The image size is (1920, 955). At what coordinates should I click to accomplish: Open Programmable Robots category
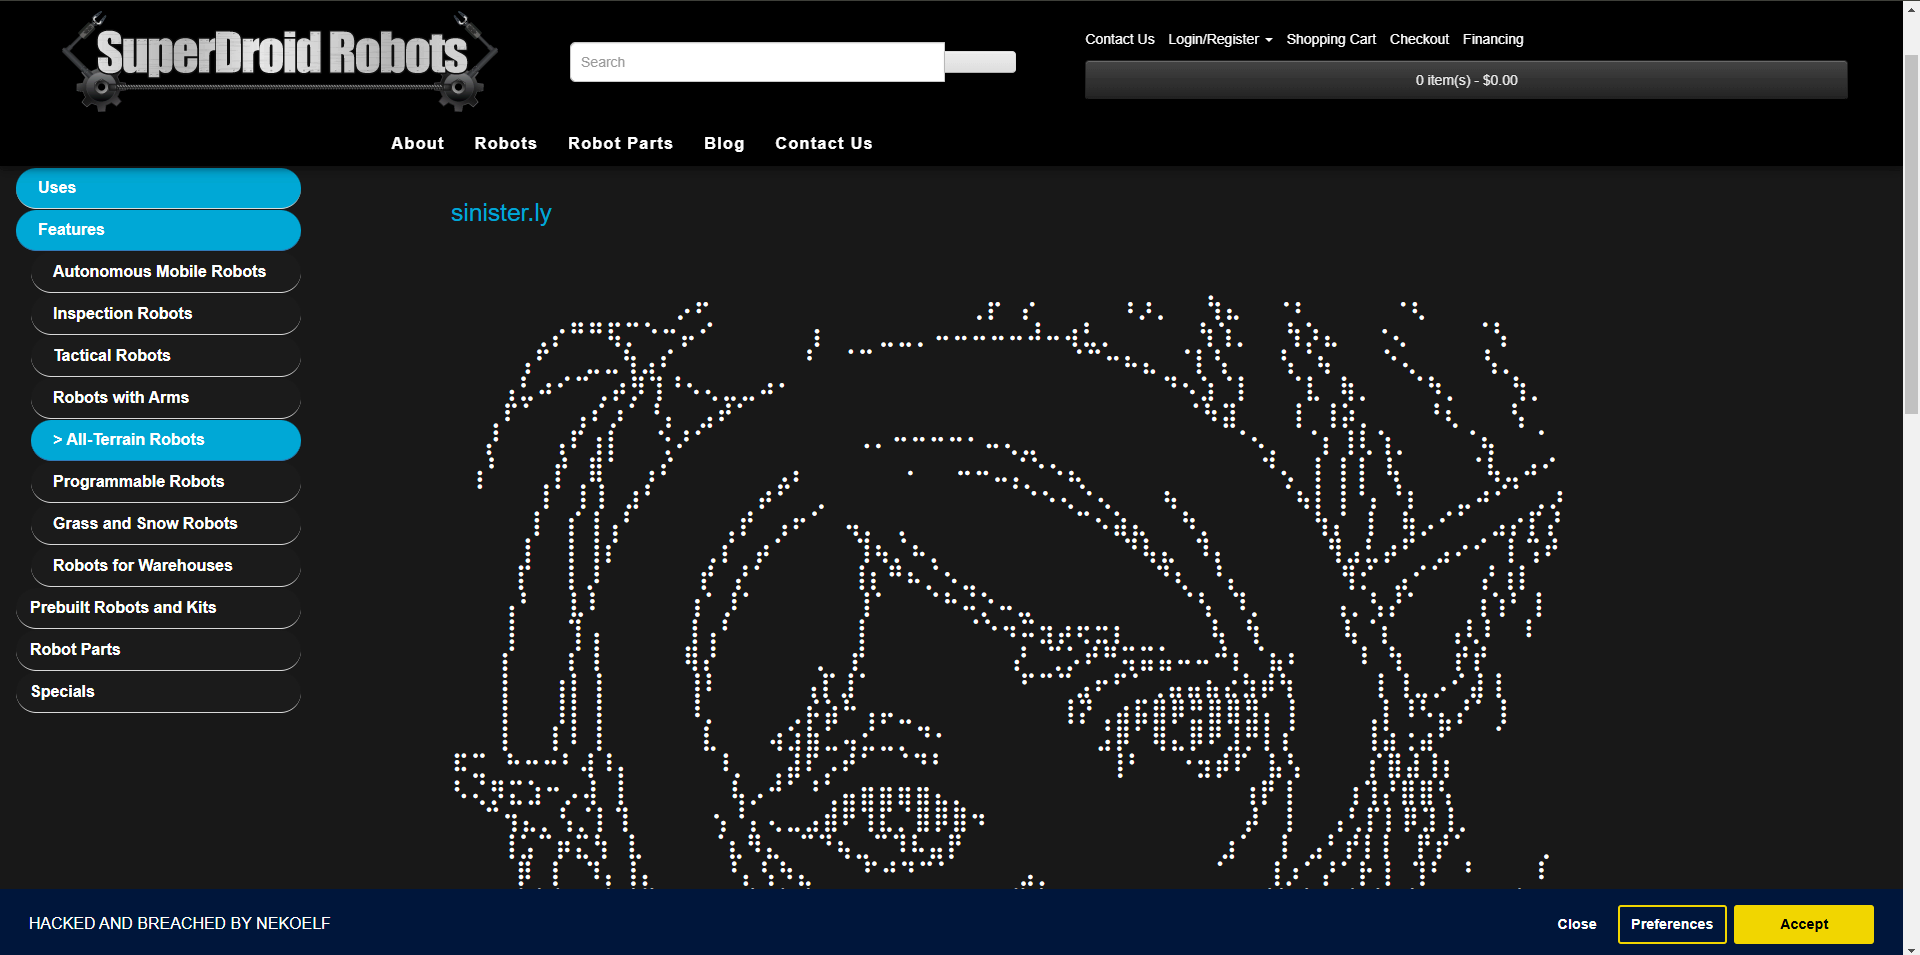pyautogui.click(x=166, y=482)
